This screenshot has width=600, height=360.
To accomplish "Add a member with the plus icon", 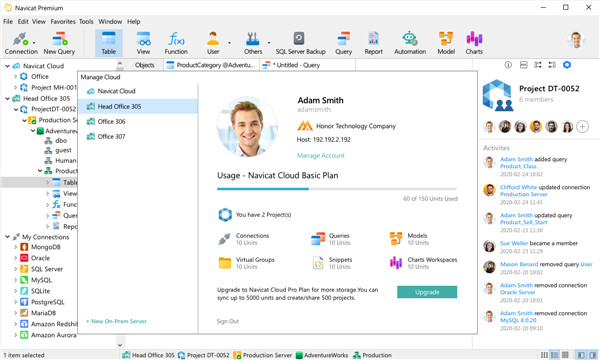I will tap(582, 126).
